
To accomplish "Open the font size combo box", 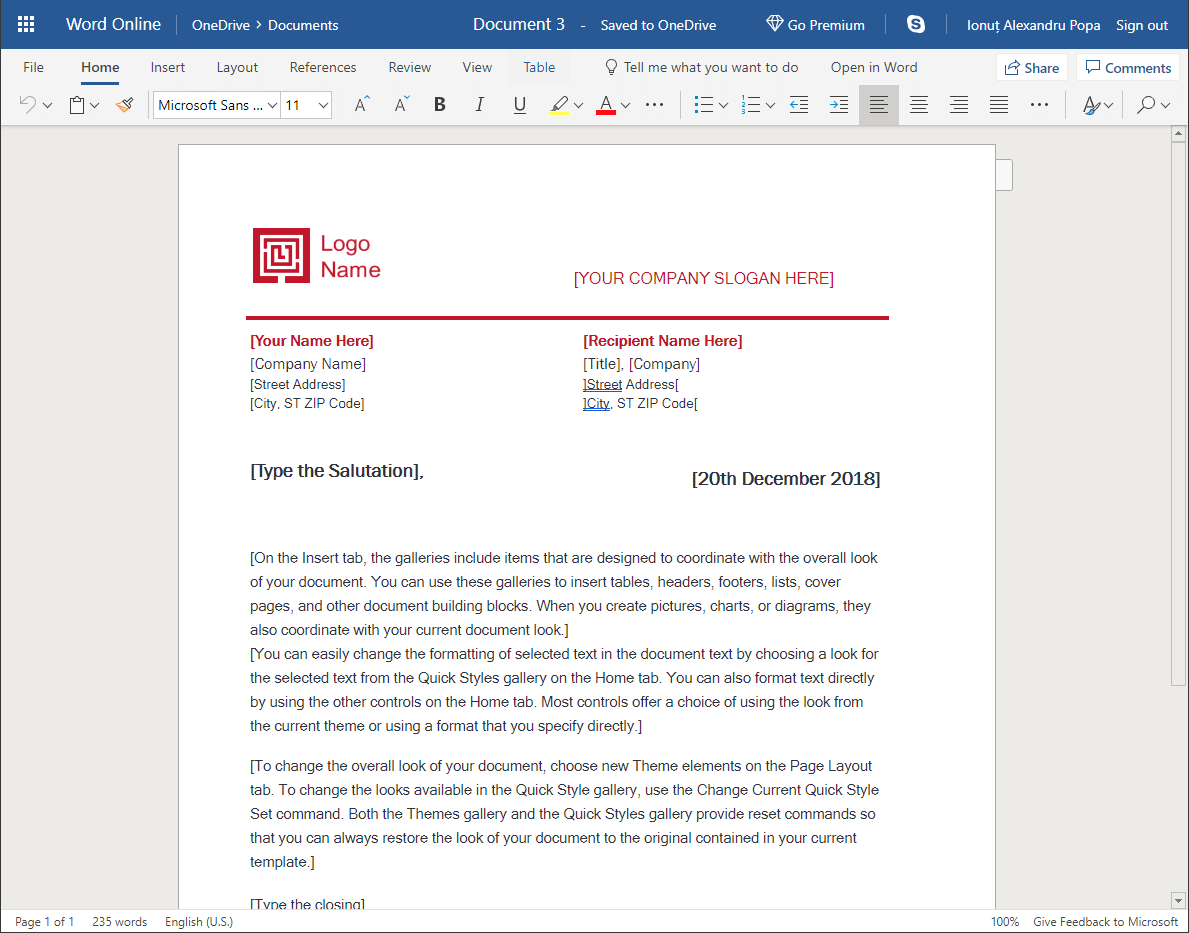I will 306,105.
